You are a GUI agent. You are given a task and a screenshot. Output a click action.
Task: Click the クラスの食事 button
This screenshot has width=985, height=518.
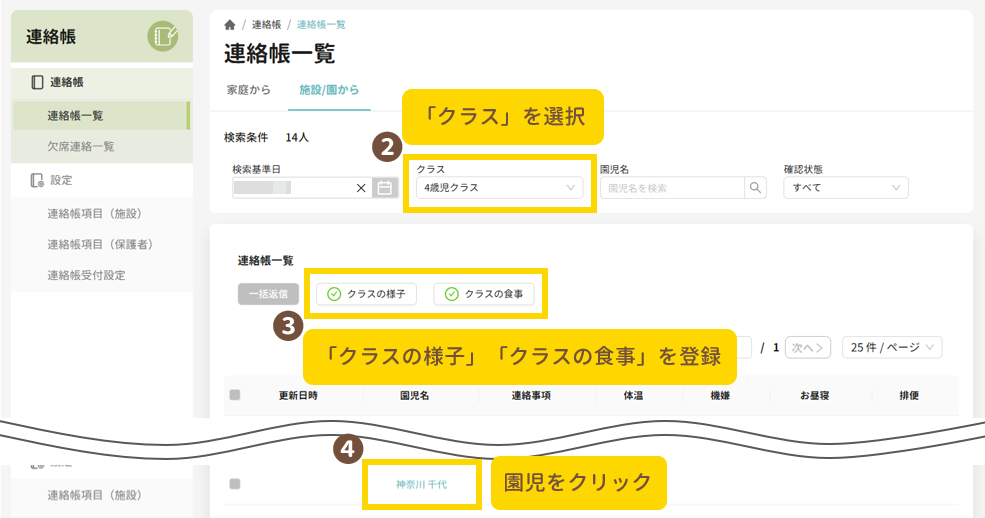(484, 294)
